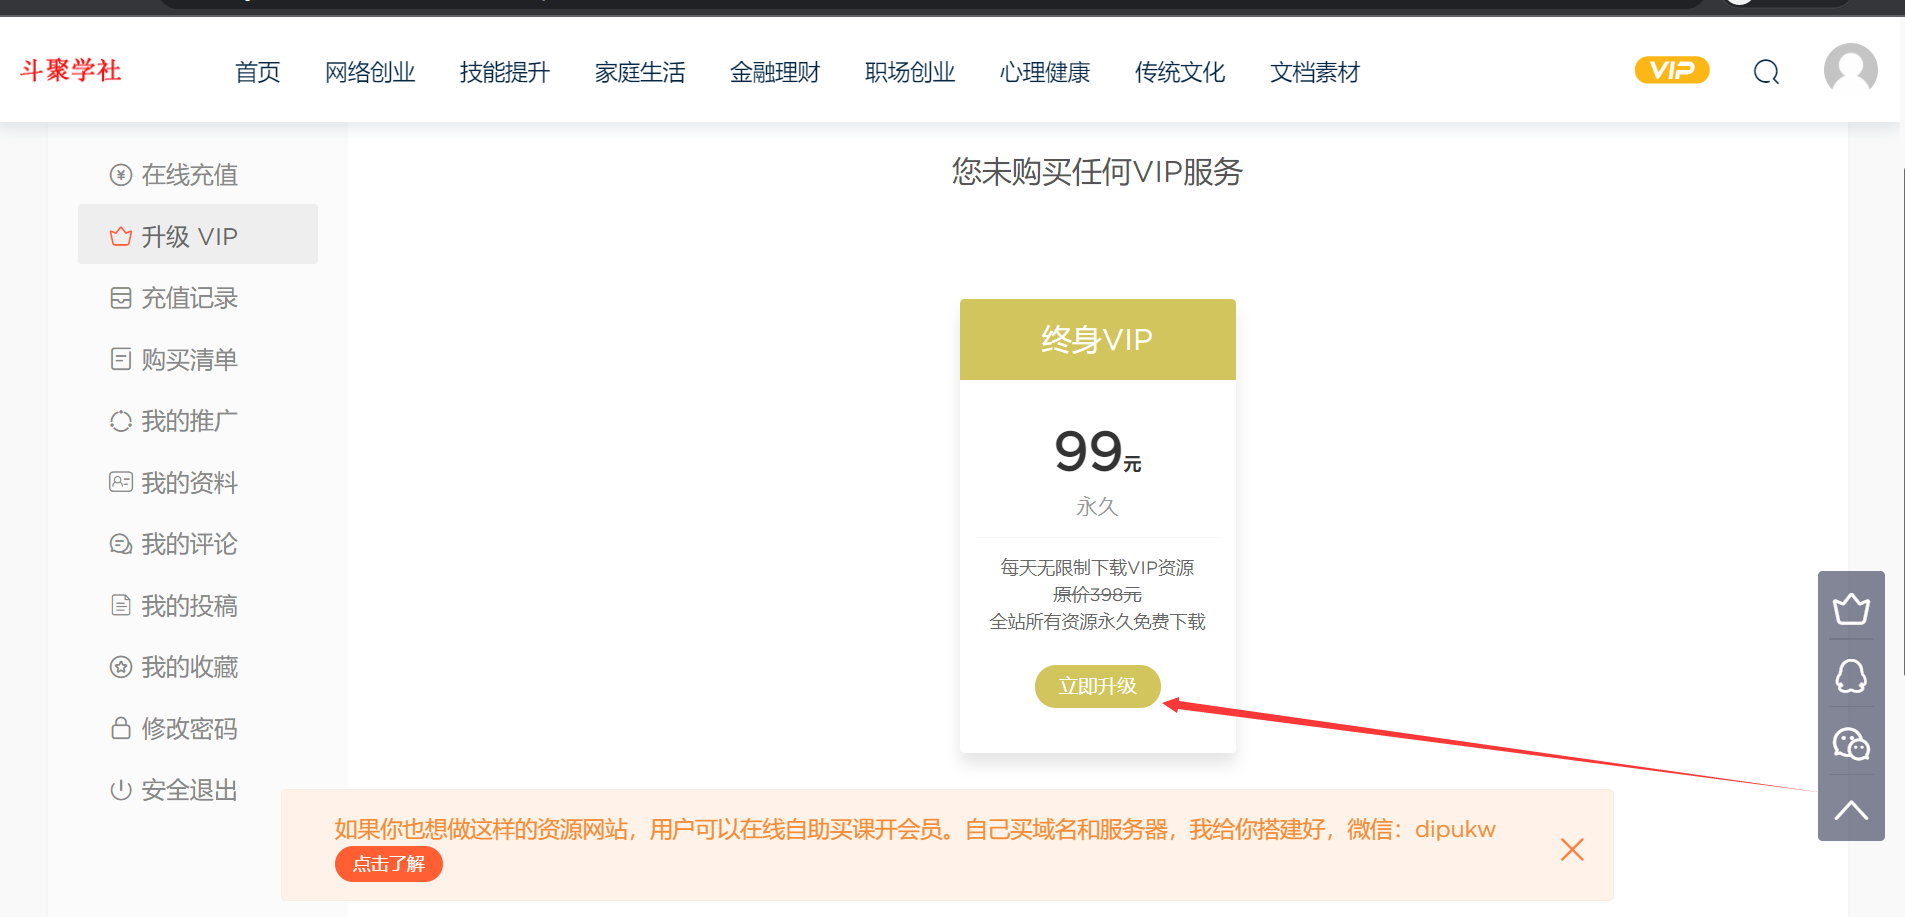Click the back-to-top arrow icon
The height and width of the screenshot is (917, 1905).
1851,810
